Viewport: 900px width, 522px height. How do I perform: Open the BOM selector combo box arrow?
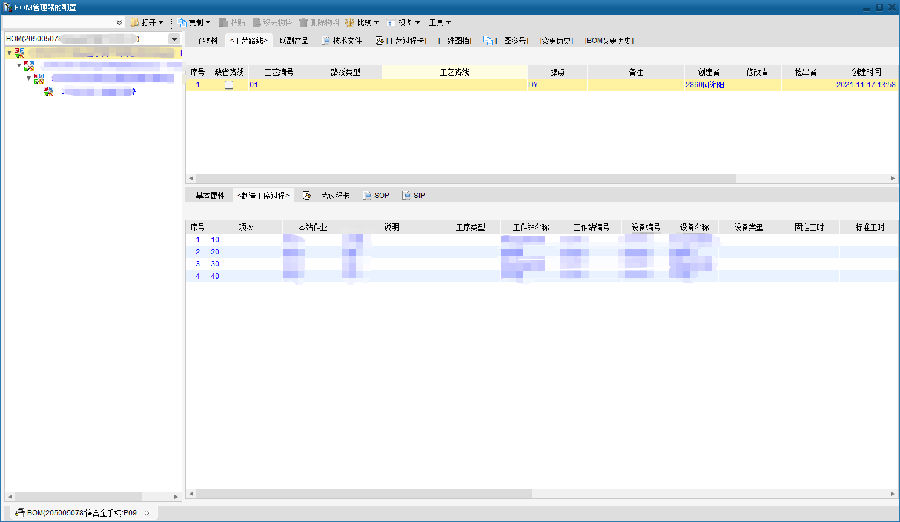[174, 38]
